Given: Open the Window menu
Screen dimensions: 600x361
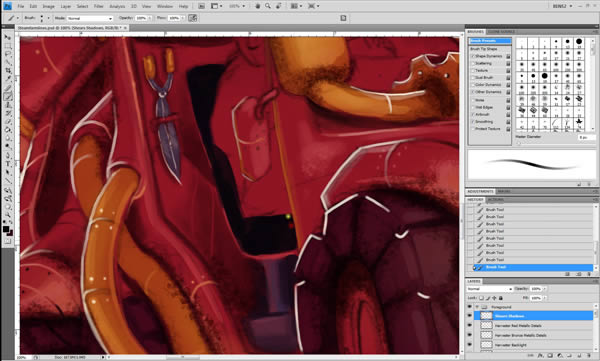Looking at the screenshot, I should click(x=165, y=7).
